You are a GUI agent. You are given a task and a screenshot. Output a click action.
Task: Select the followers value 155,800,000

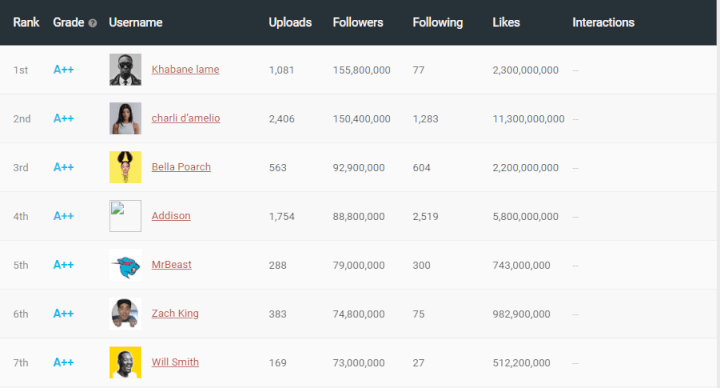[x=362, y=70]
